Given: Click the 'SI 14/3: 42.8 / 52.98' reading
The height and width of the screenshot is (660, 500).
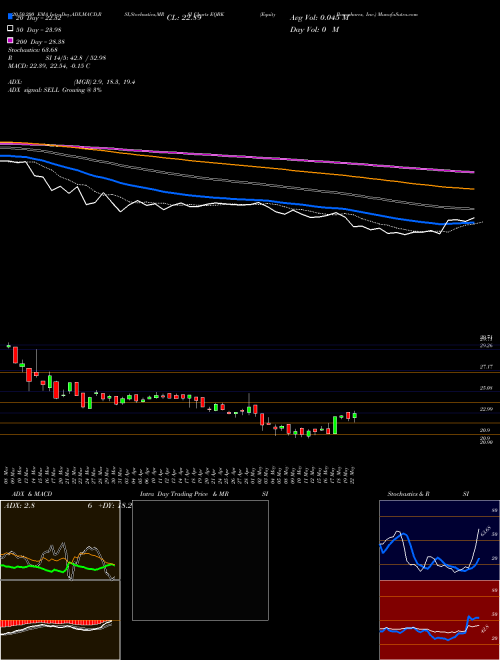Looking at the screenshot, I should pos(76,58).
